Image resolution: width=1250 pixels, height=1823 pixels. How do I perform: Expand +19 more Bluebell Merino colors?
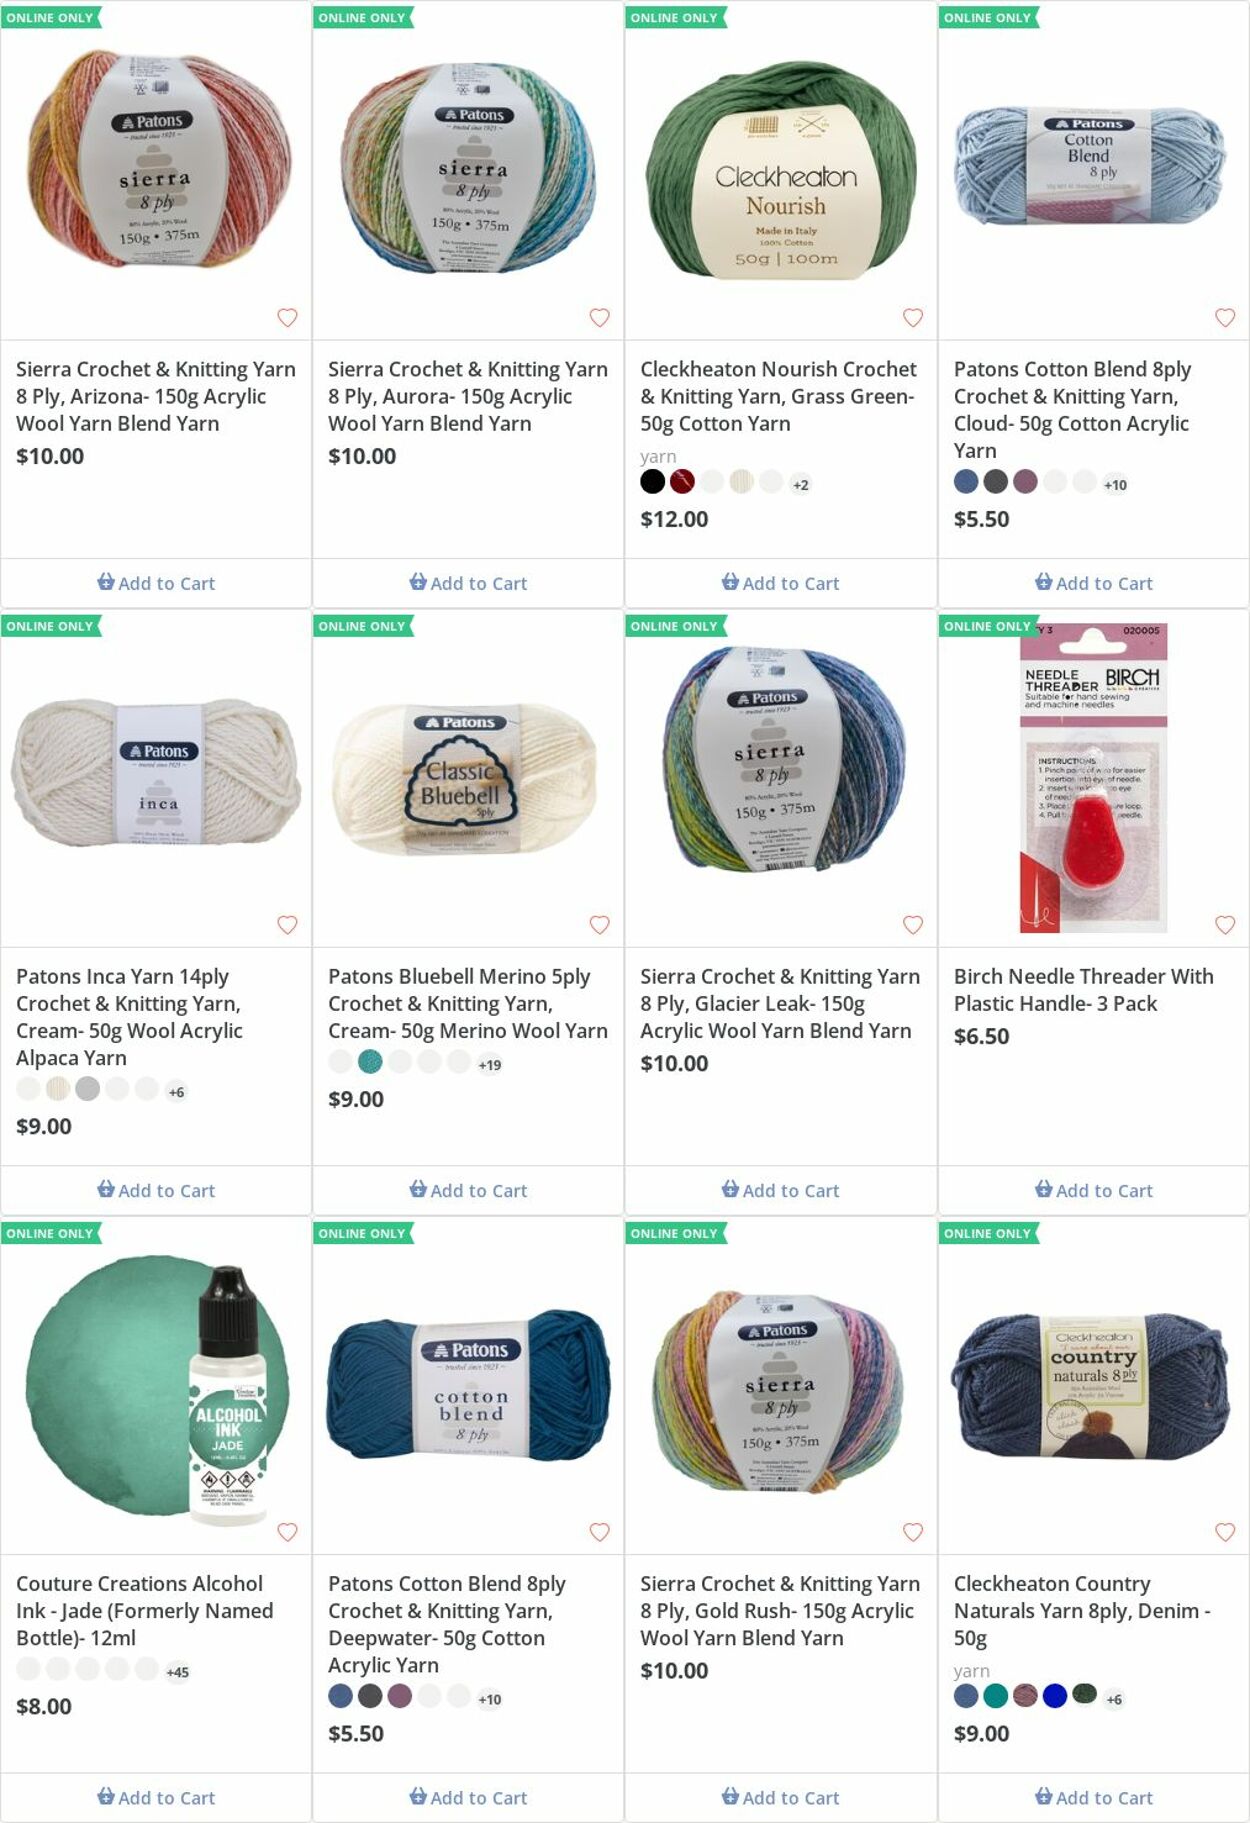pyautogui.click(x=489, y=1065)
